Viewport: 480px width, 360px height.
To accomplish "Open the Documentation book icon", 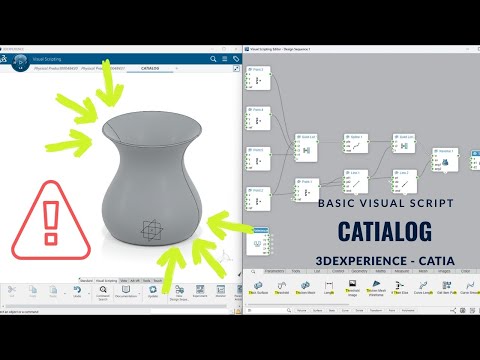I will pos(126,289).
